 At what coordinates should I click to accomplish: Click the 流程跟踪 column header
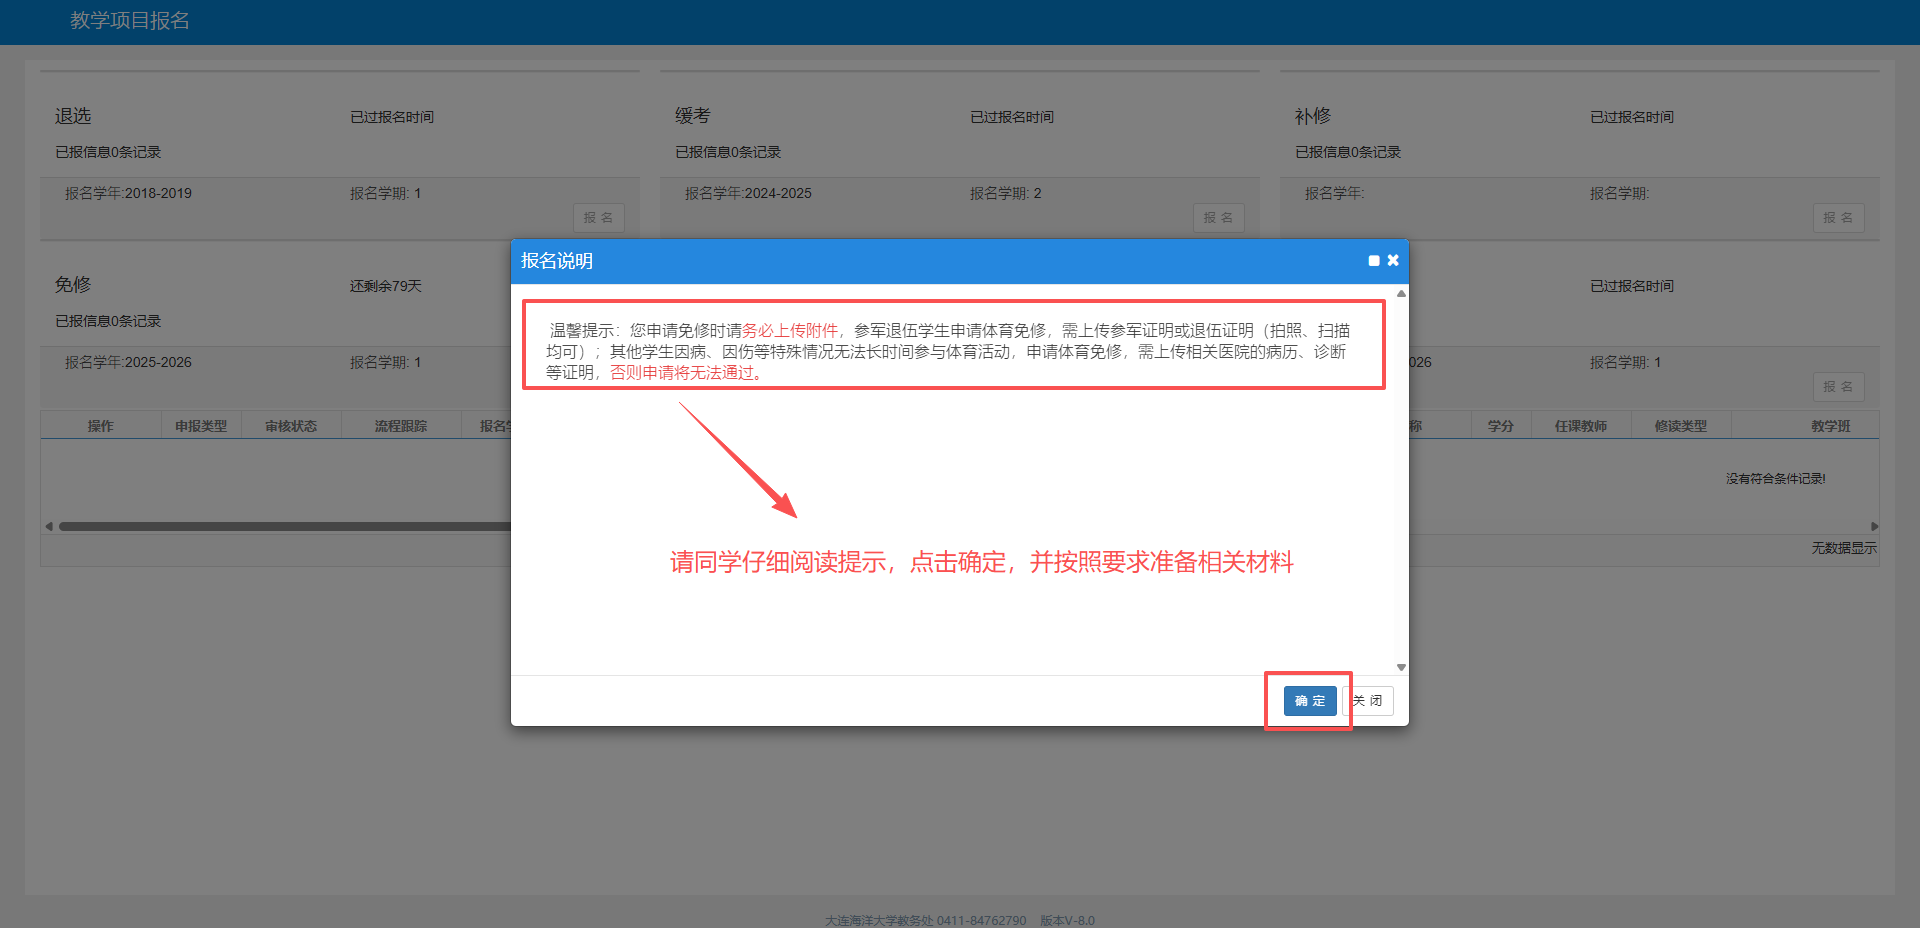pyautogui.click(x=401, y=426)
